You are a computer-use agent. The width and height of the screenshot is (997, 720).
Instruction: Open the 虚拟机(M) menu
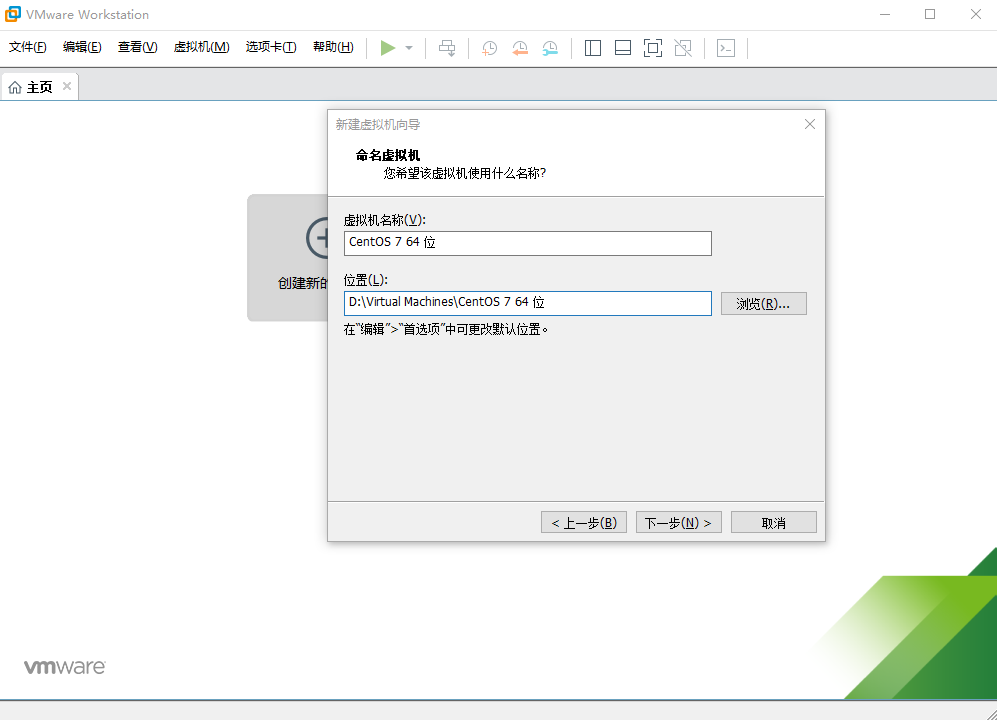click(202, 47)
